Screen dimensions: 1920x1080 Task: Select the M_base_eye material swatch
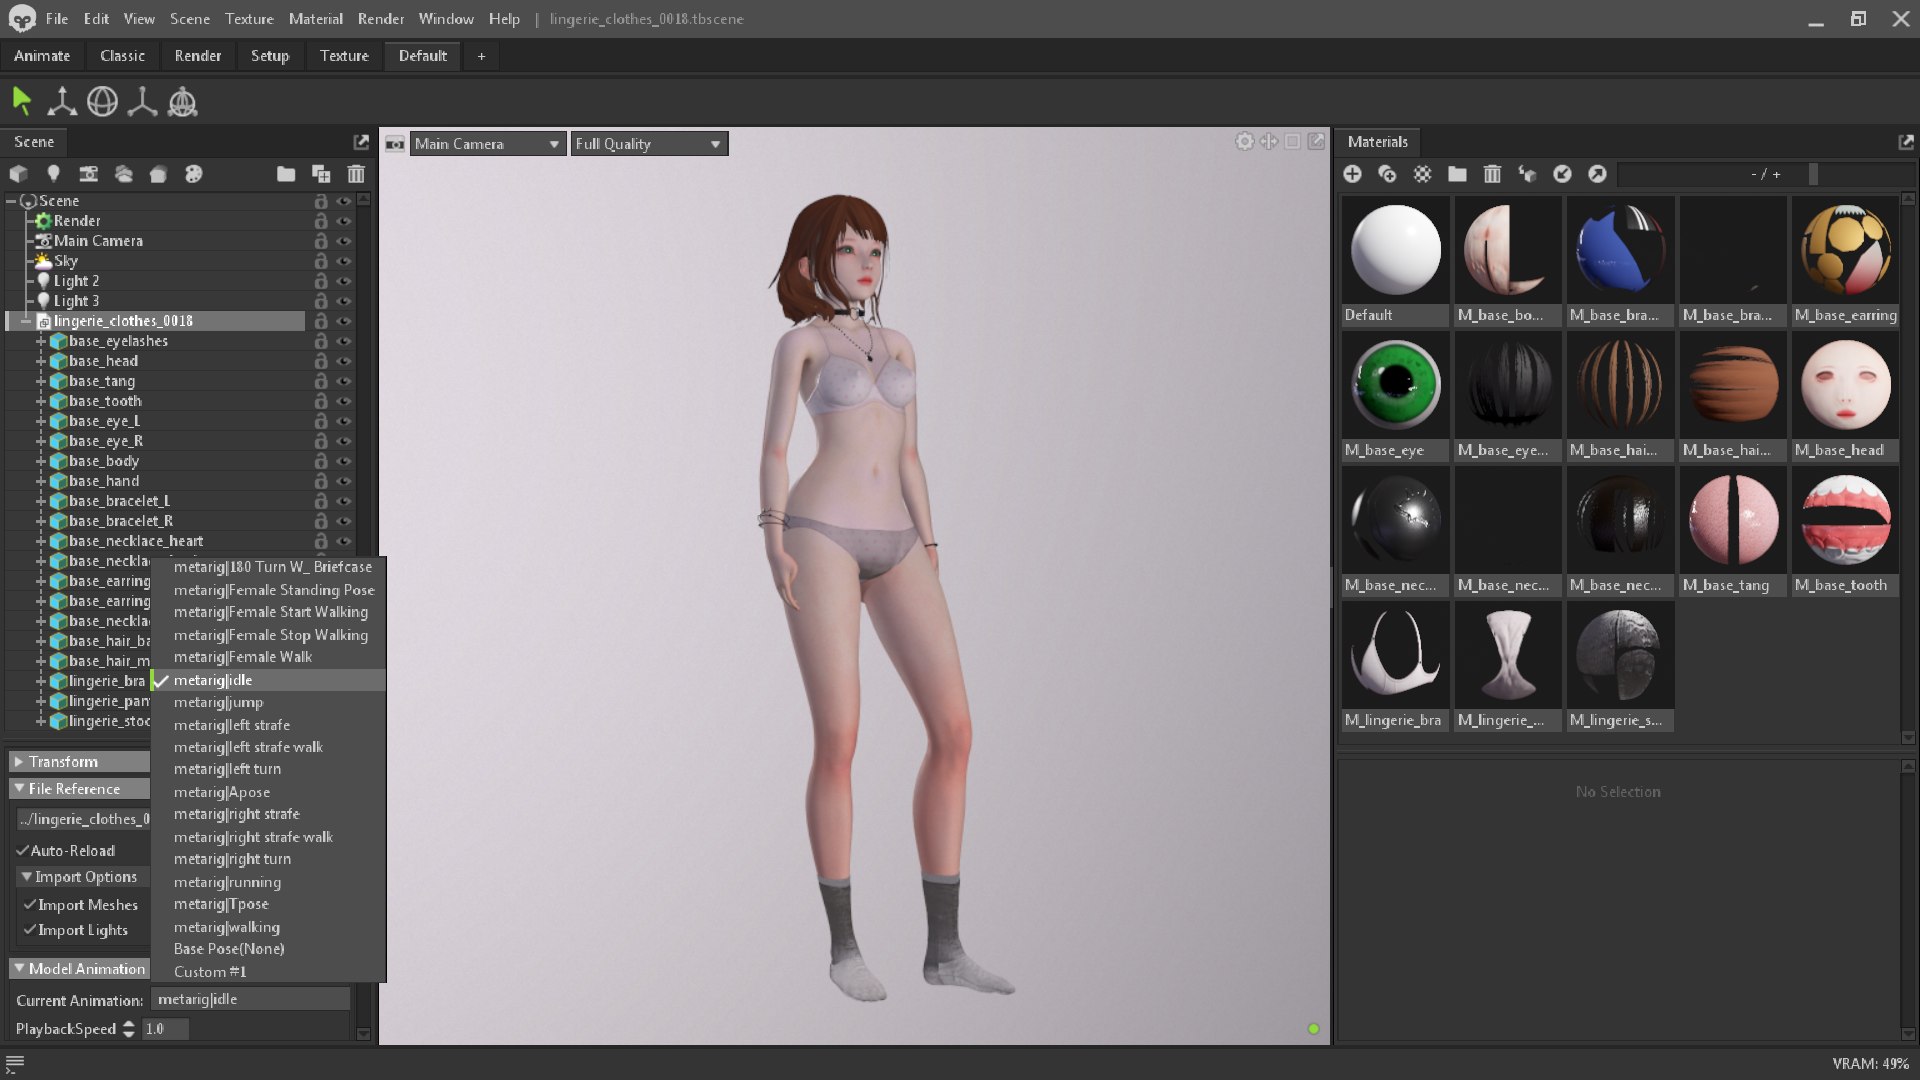pos(1395,396)
